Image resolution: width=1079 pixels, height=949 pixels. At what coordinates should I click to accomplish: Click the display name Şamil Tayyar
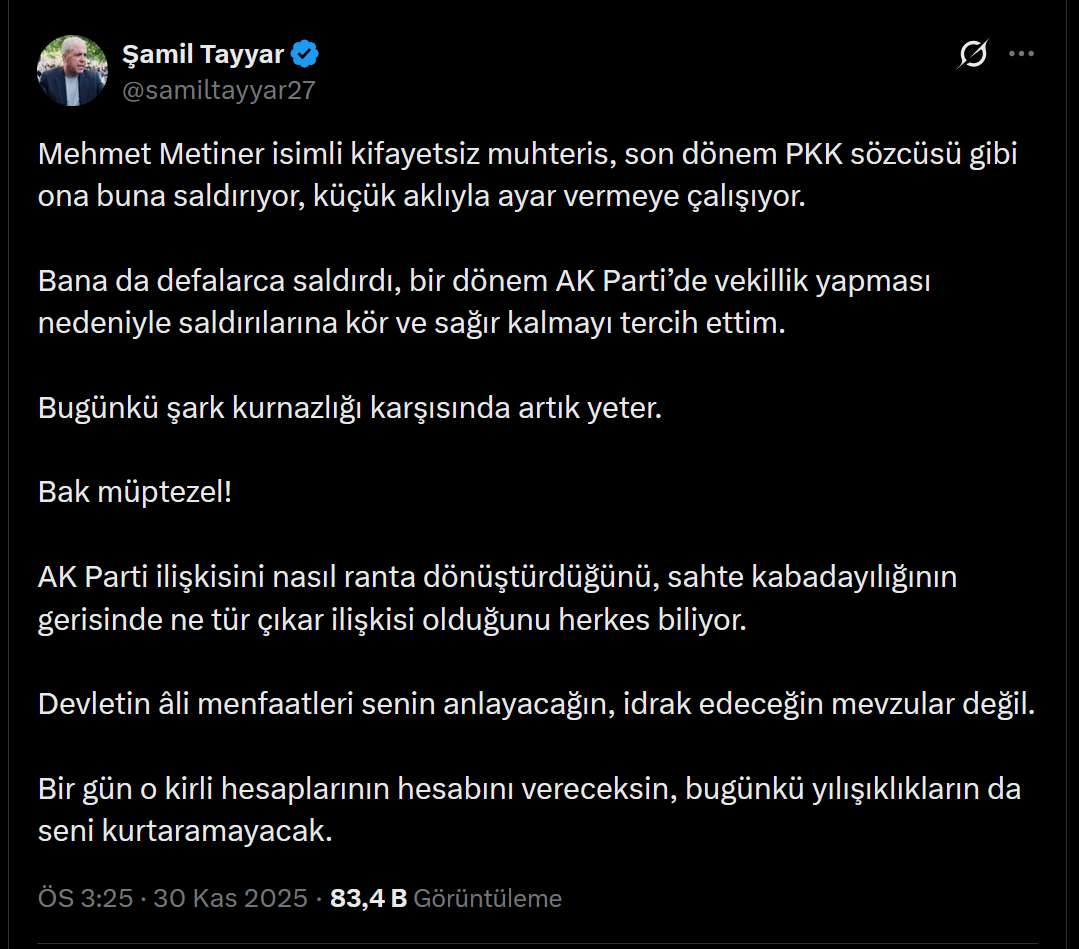pyautogui.click(x=202, y=54)
